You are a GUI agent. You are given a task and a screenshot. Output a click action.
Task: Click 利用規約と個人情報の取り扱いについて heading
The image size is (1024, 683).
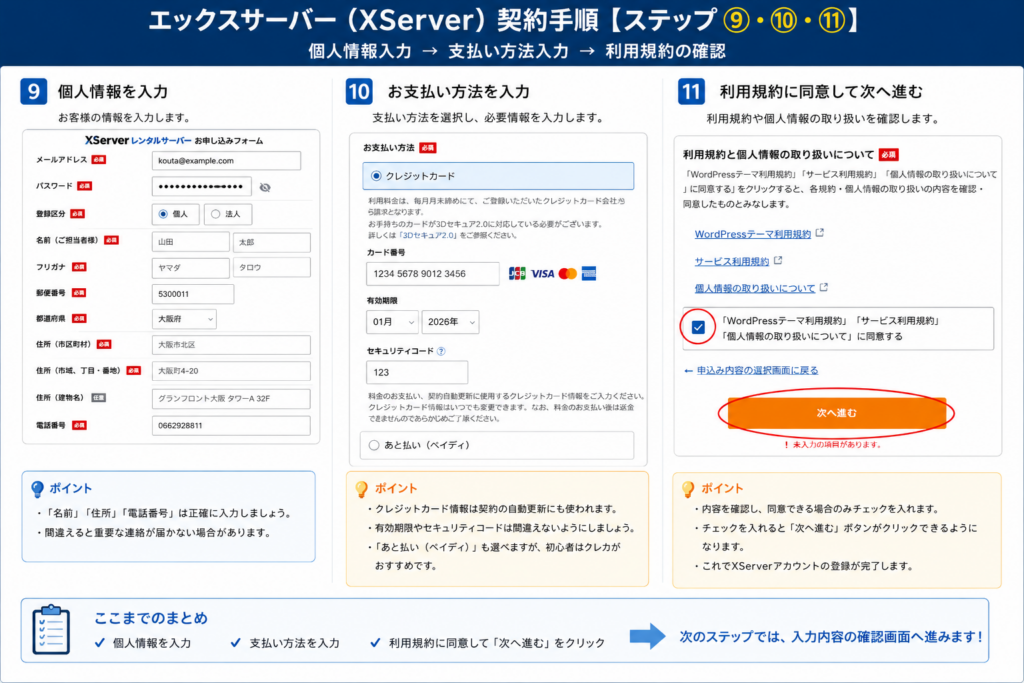[778, 155]
